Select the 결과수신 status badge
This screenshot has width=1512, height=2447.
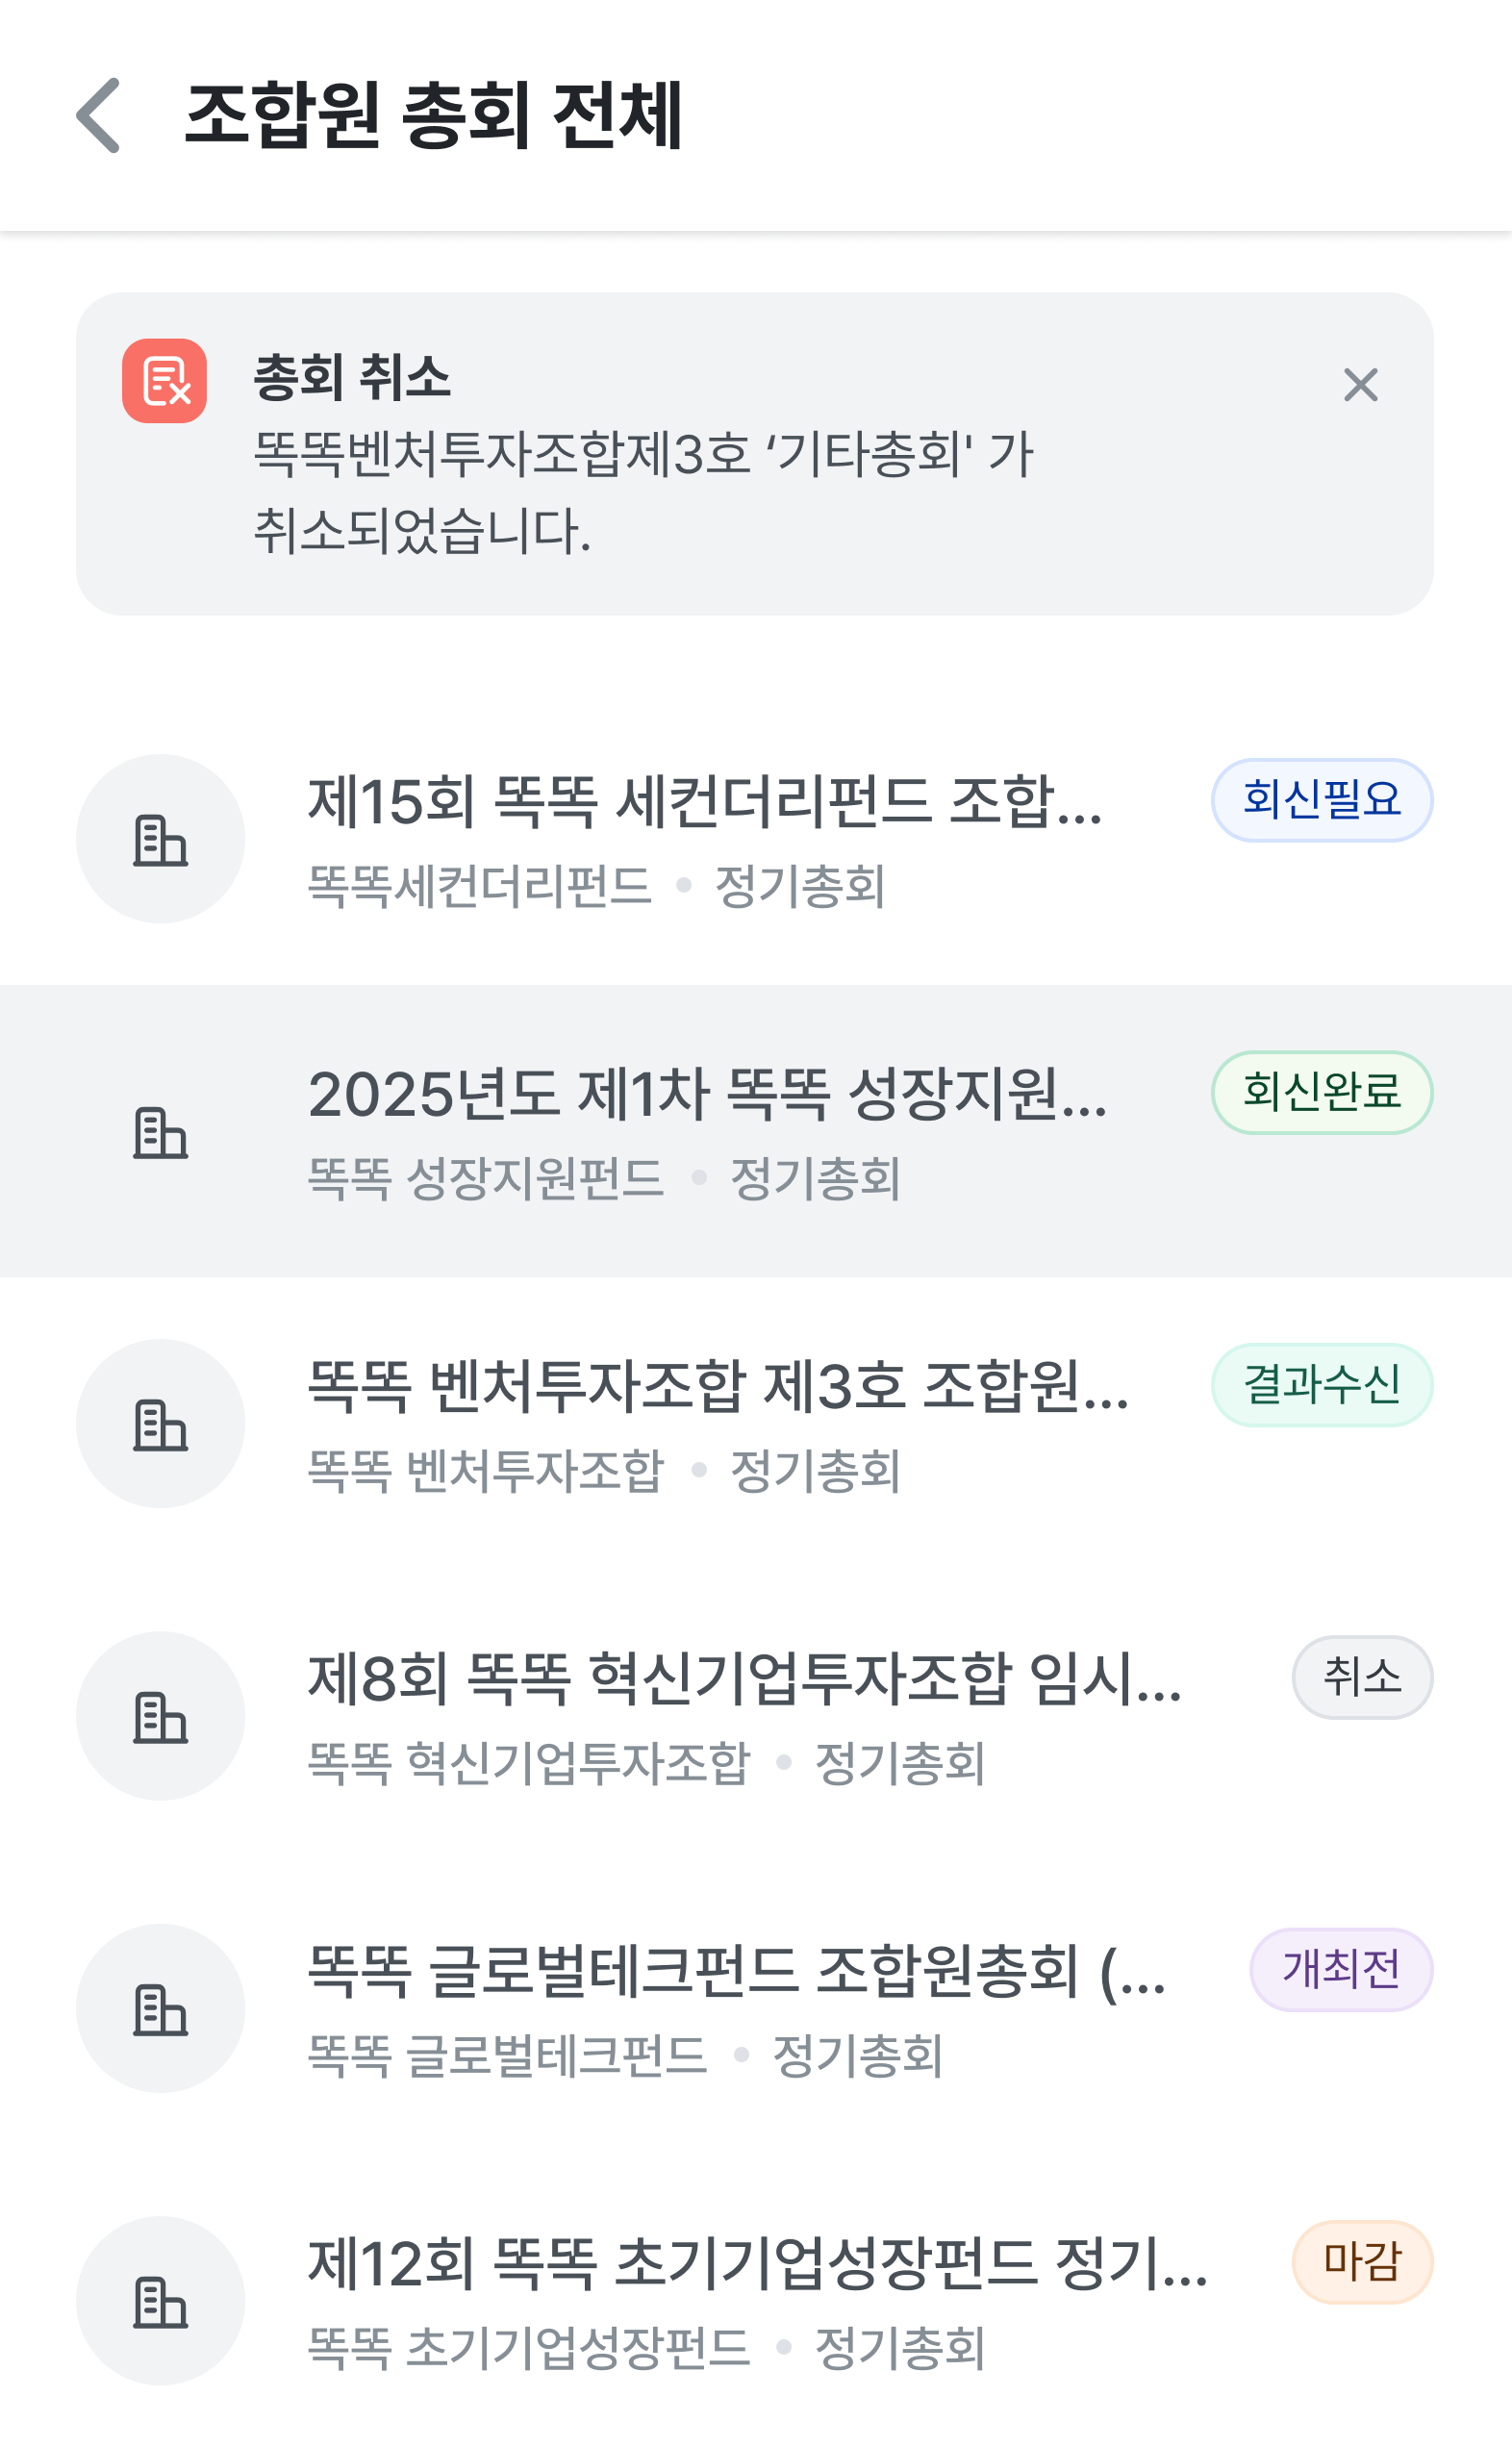1321,1385
